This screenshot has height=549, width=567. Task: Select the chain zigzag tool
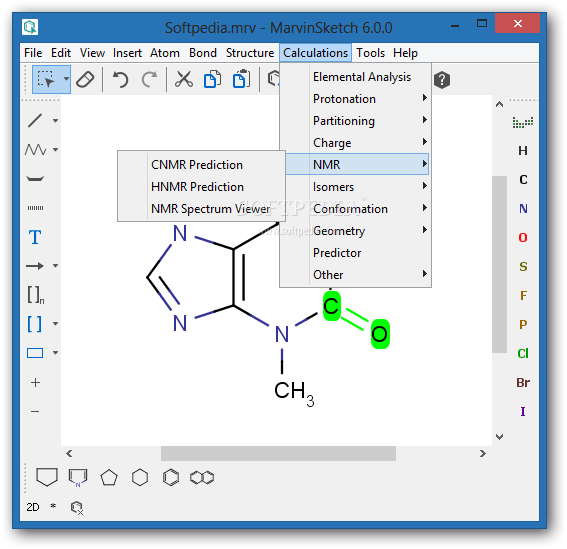35,149
